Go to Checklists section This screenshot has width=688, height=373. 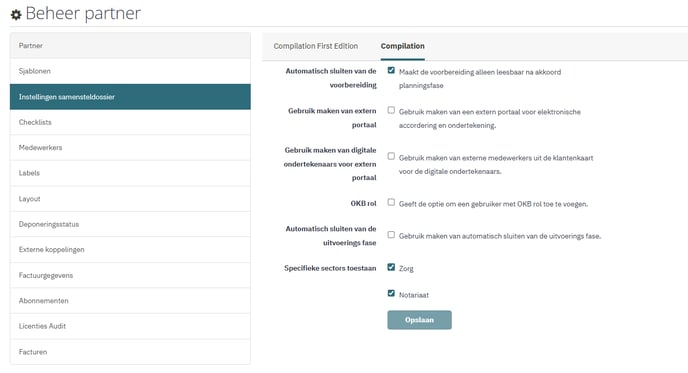[130, 122]
